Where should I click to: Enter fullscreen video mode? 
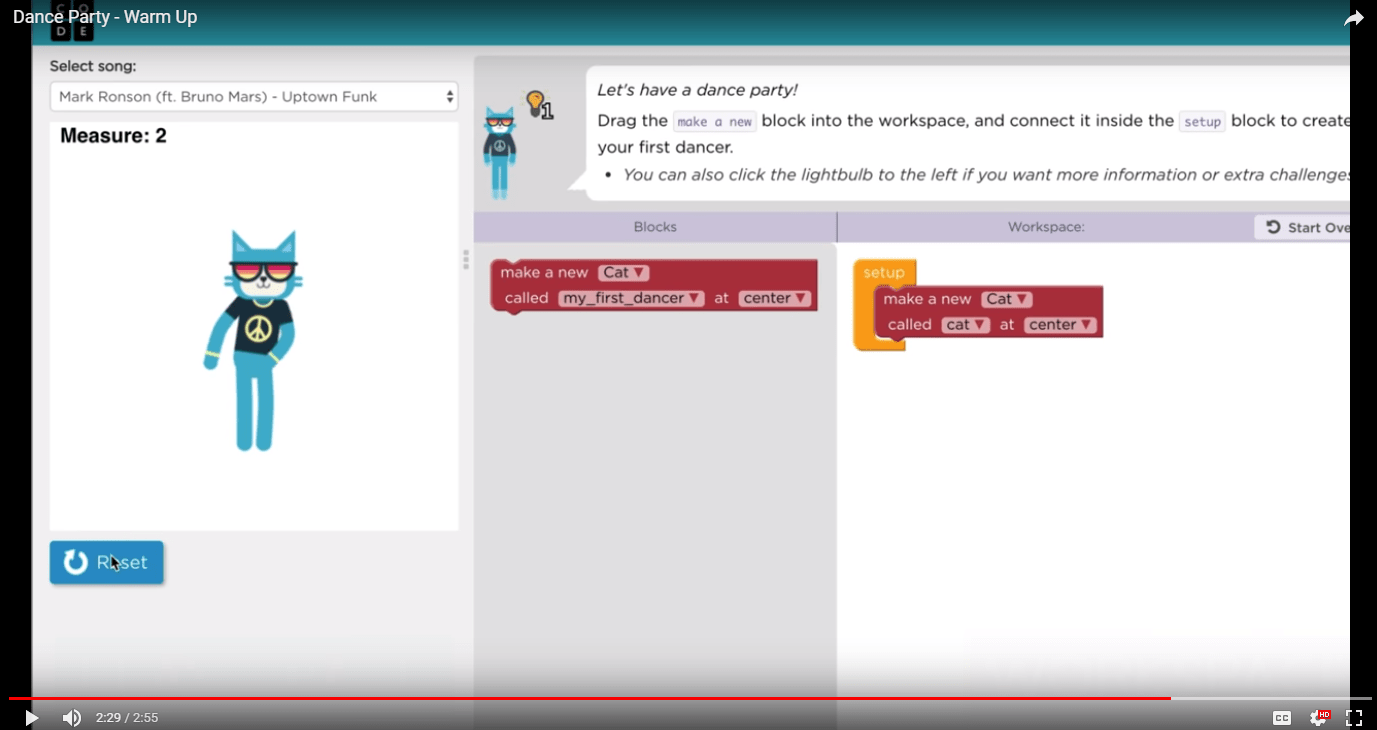pyautogui.click(x=1354, y=717)
